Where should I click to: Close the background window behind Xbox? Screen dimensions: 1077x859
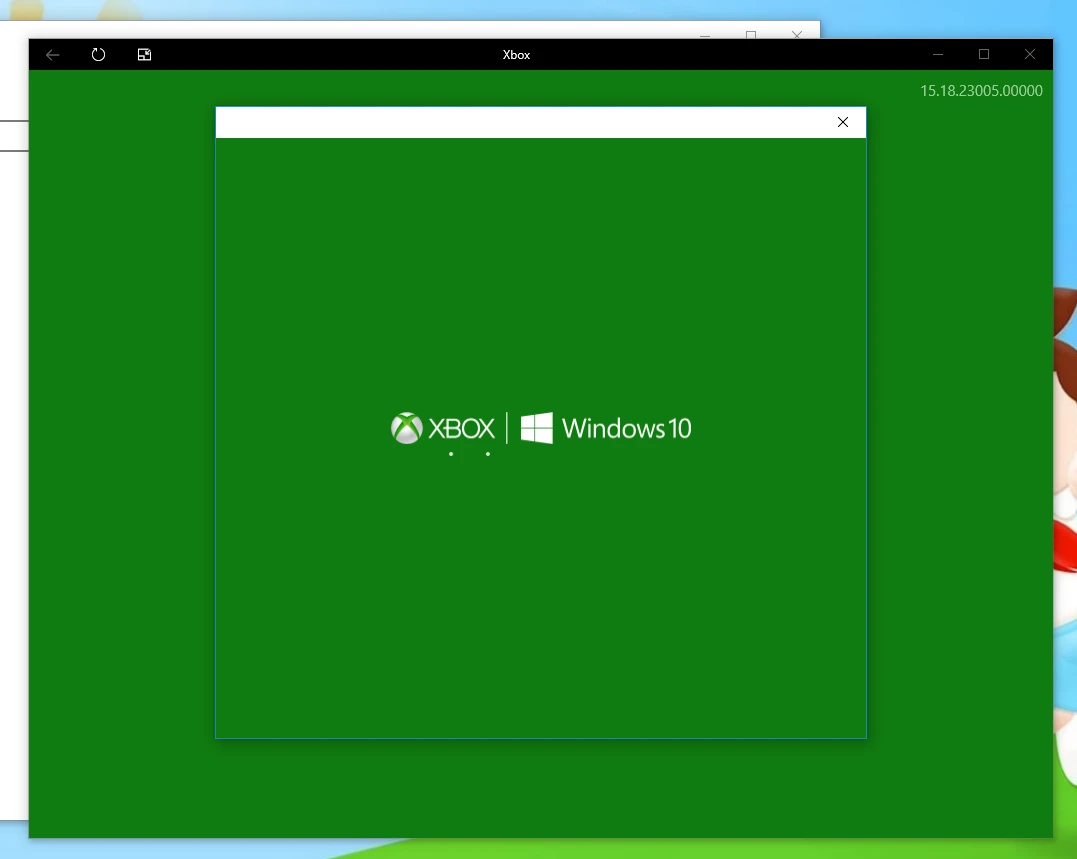797,34
